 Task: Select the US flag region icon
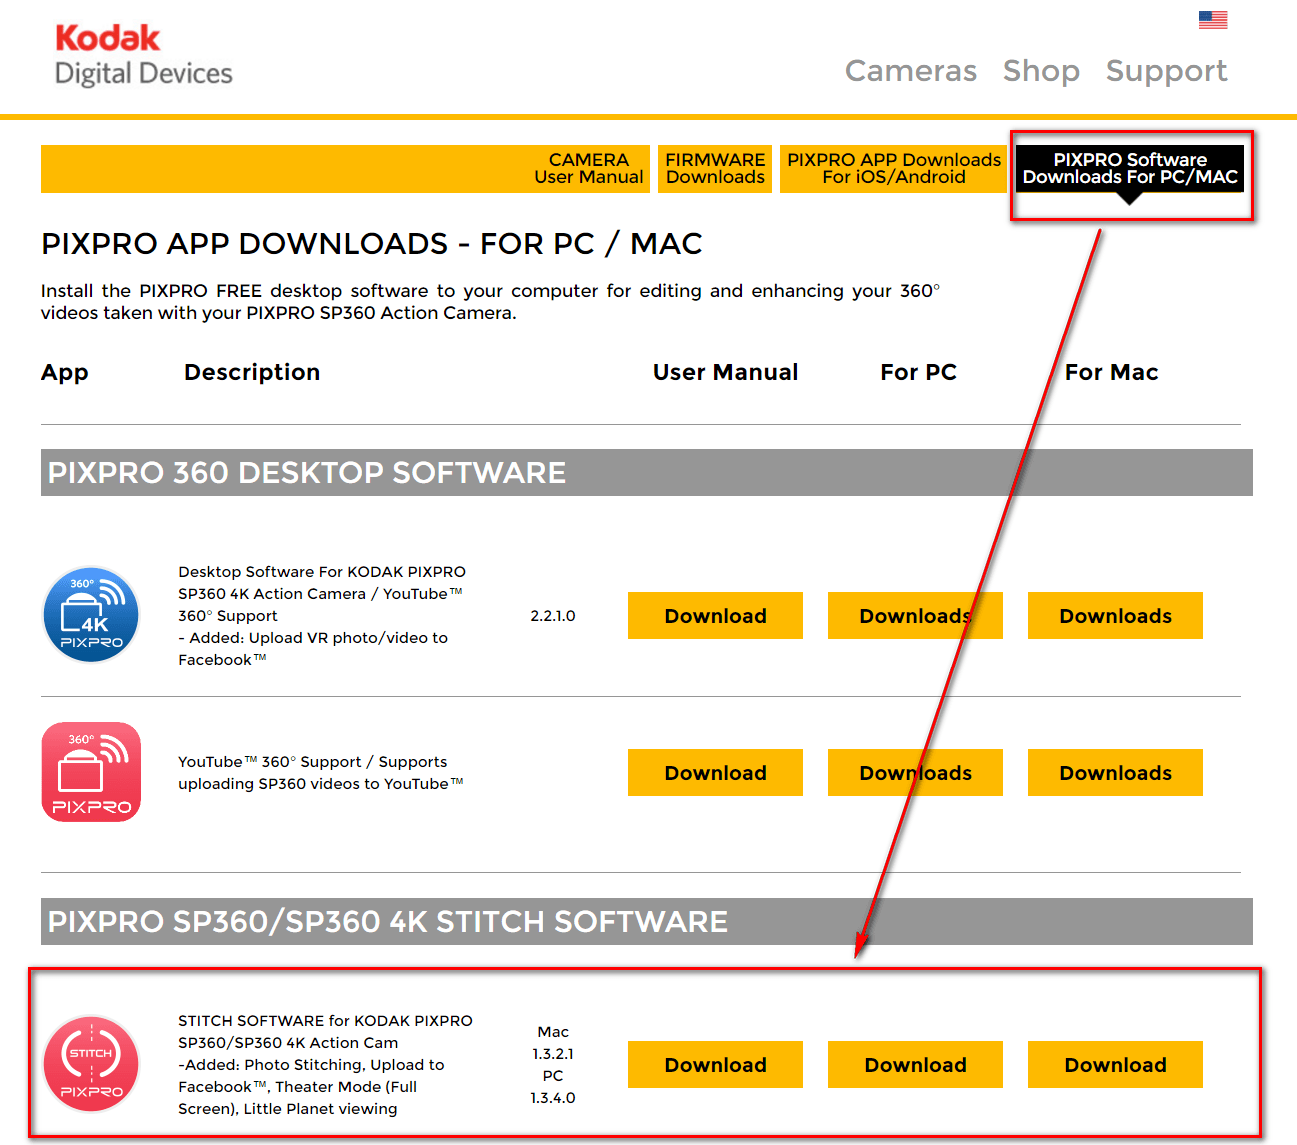[1213, 20]
